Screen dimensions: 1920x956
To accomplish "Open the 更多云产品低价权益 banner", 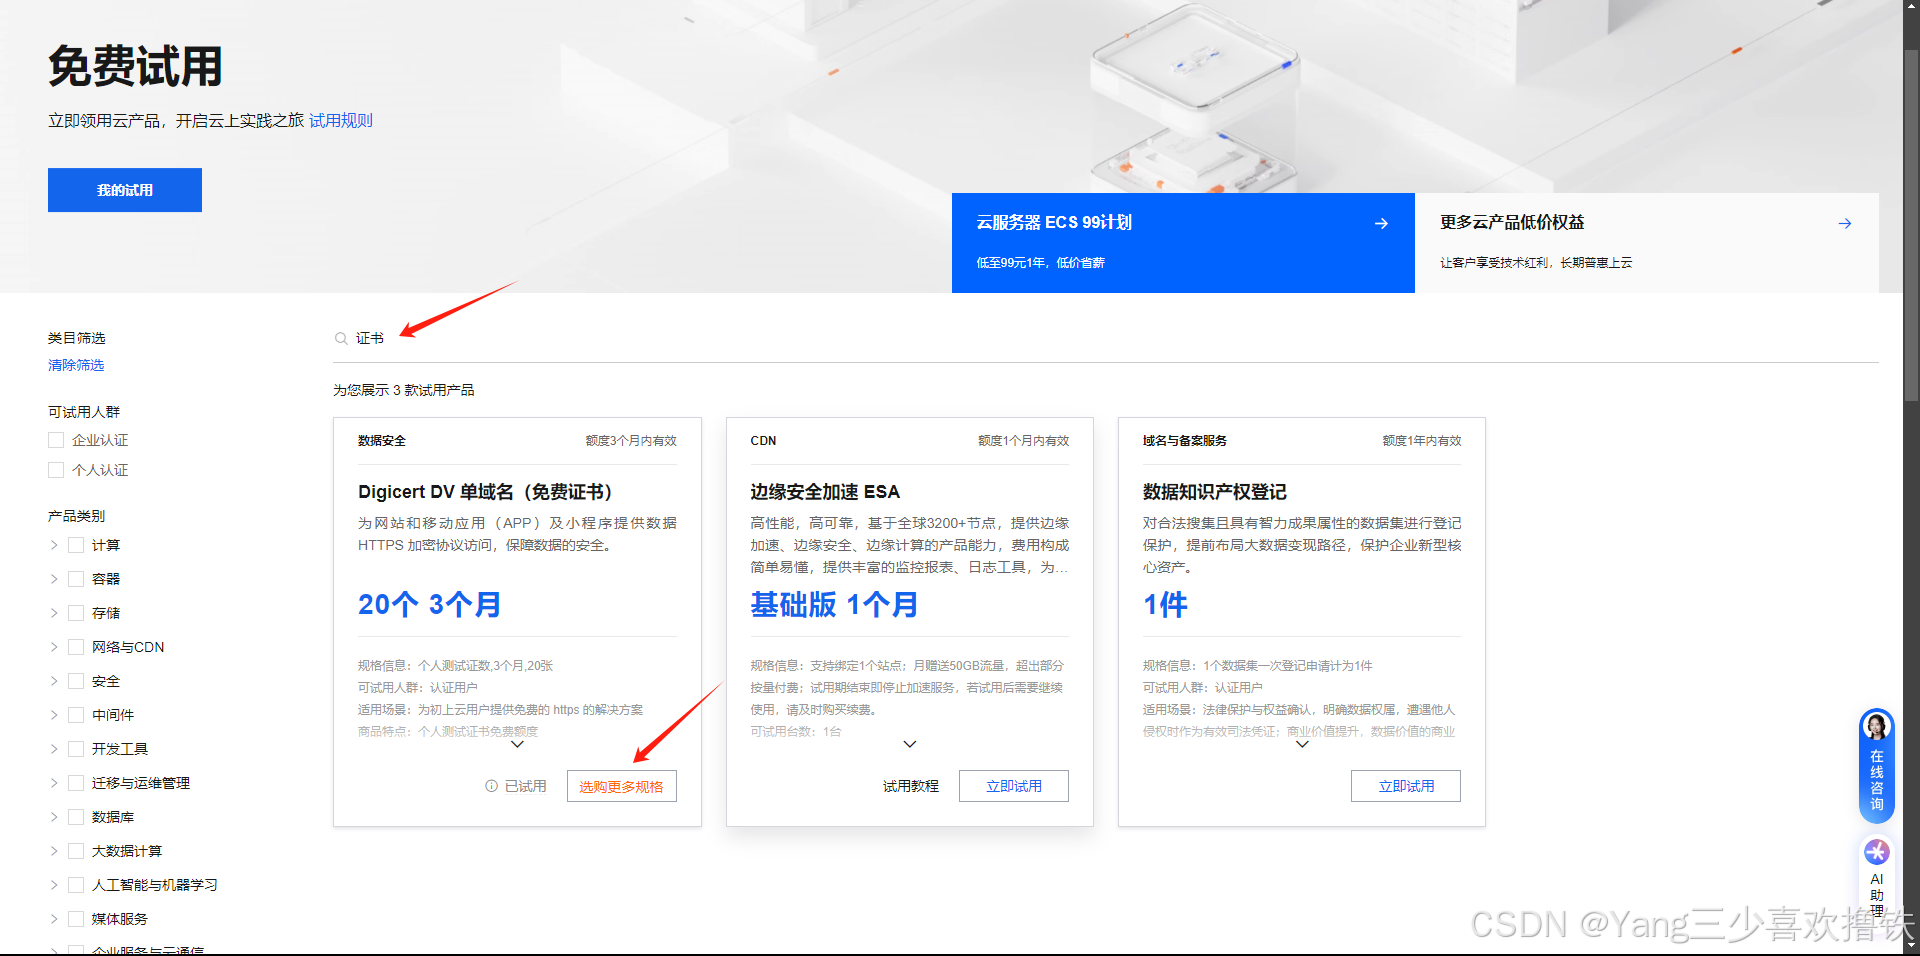I will coord(1647,243).
